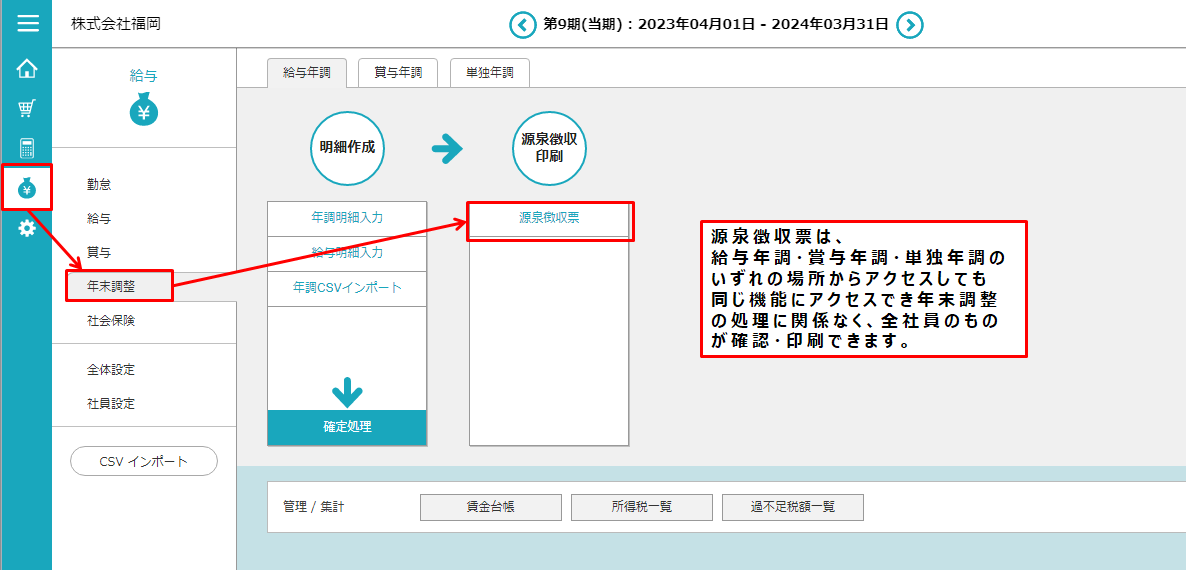
Task: Click the 確定処理 button
Action: pos(347,427)
